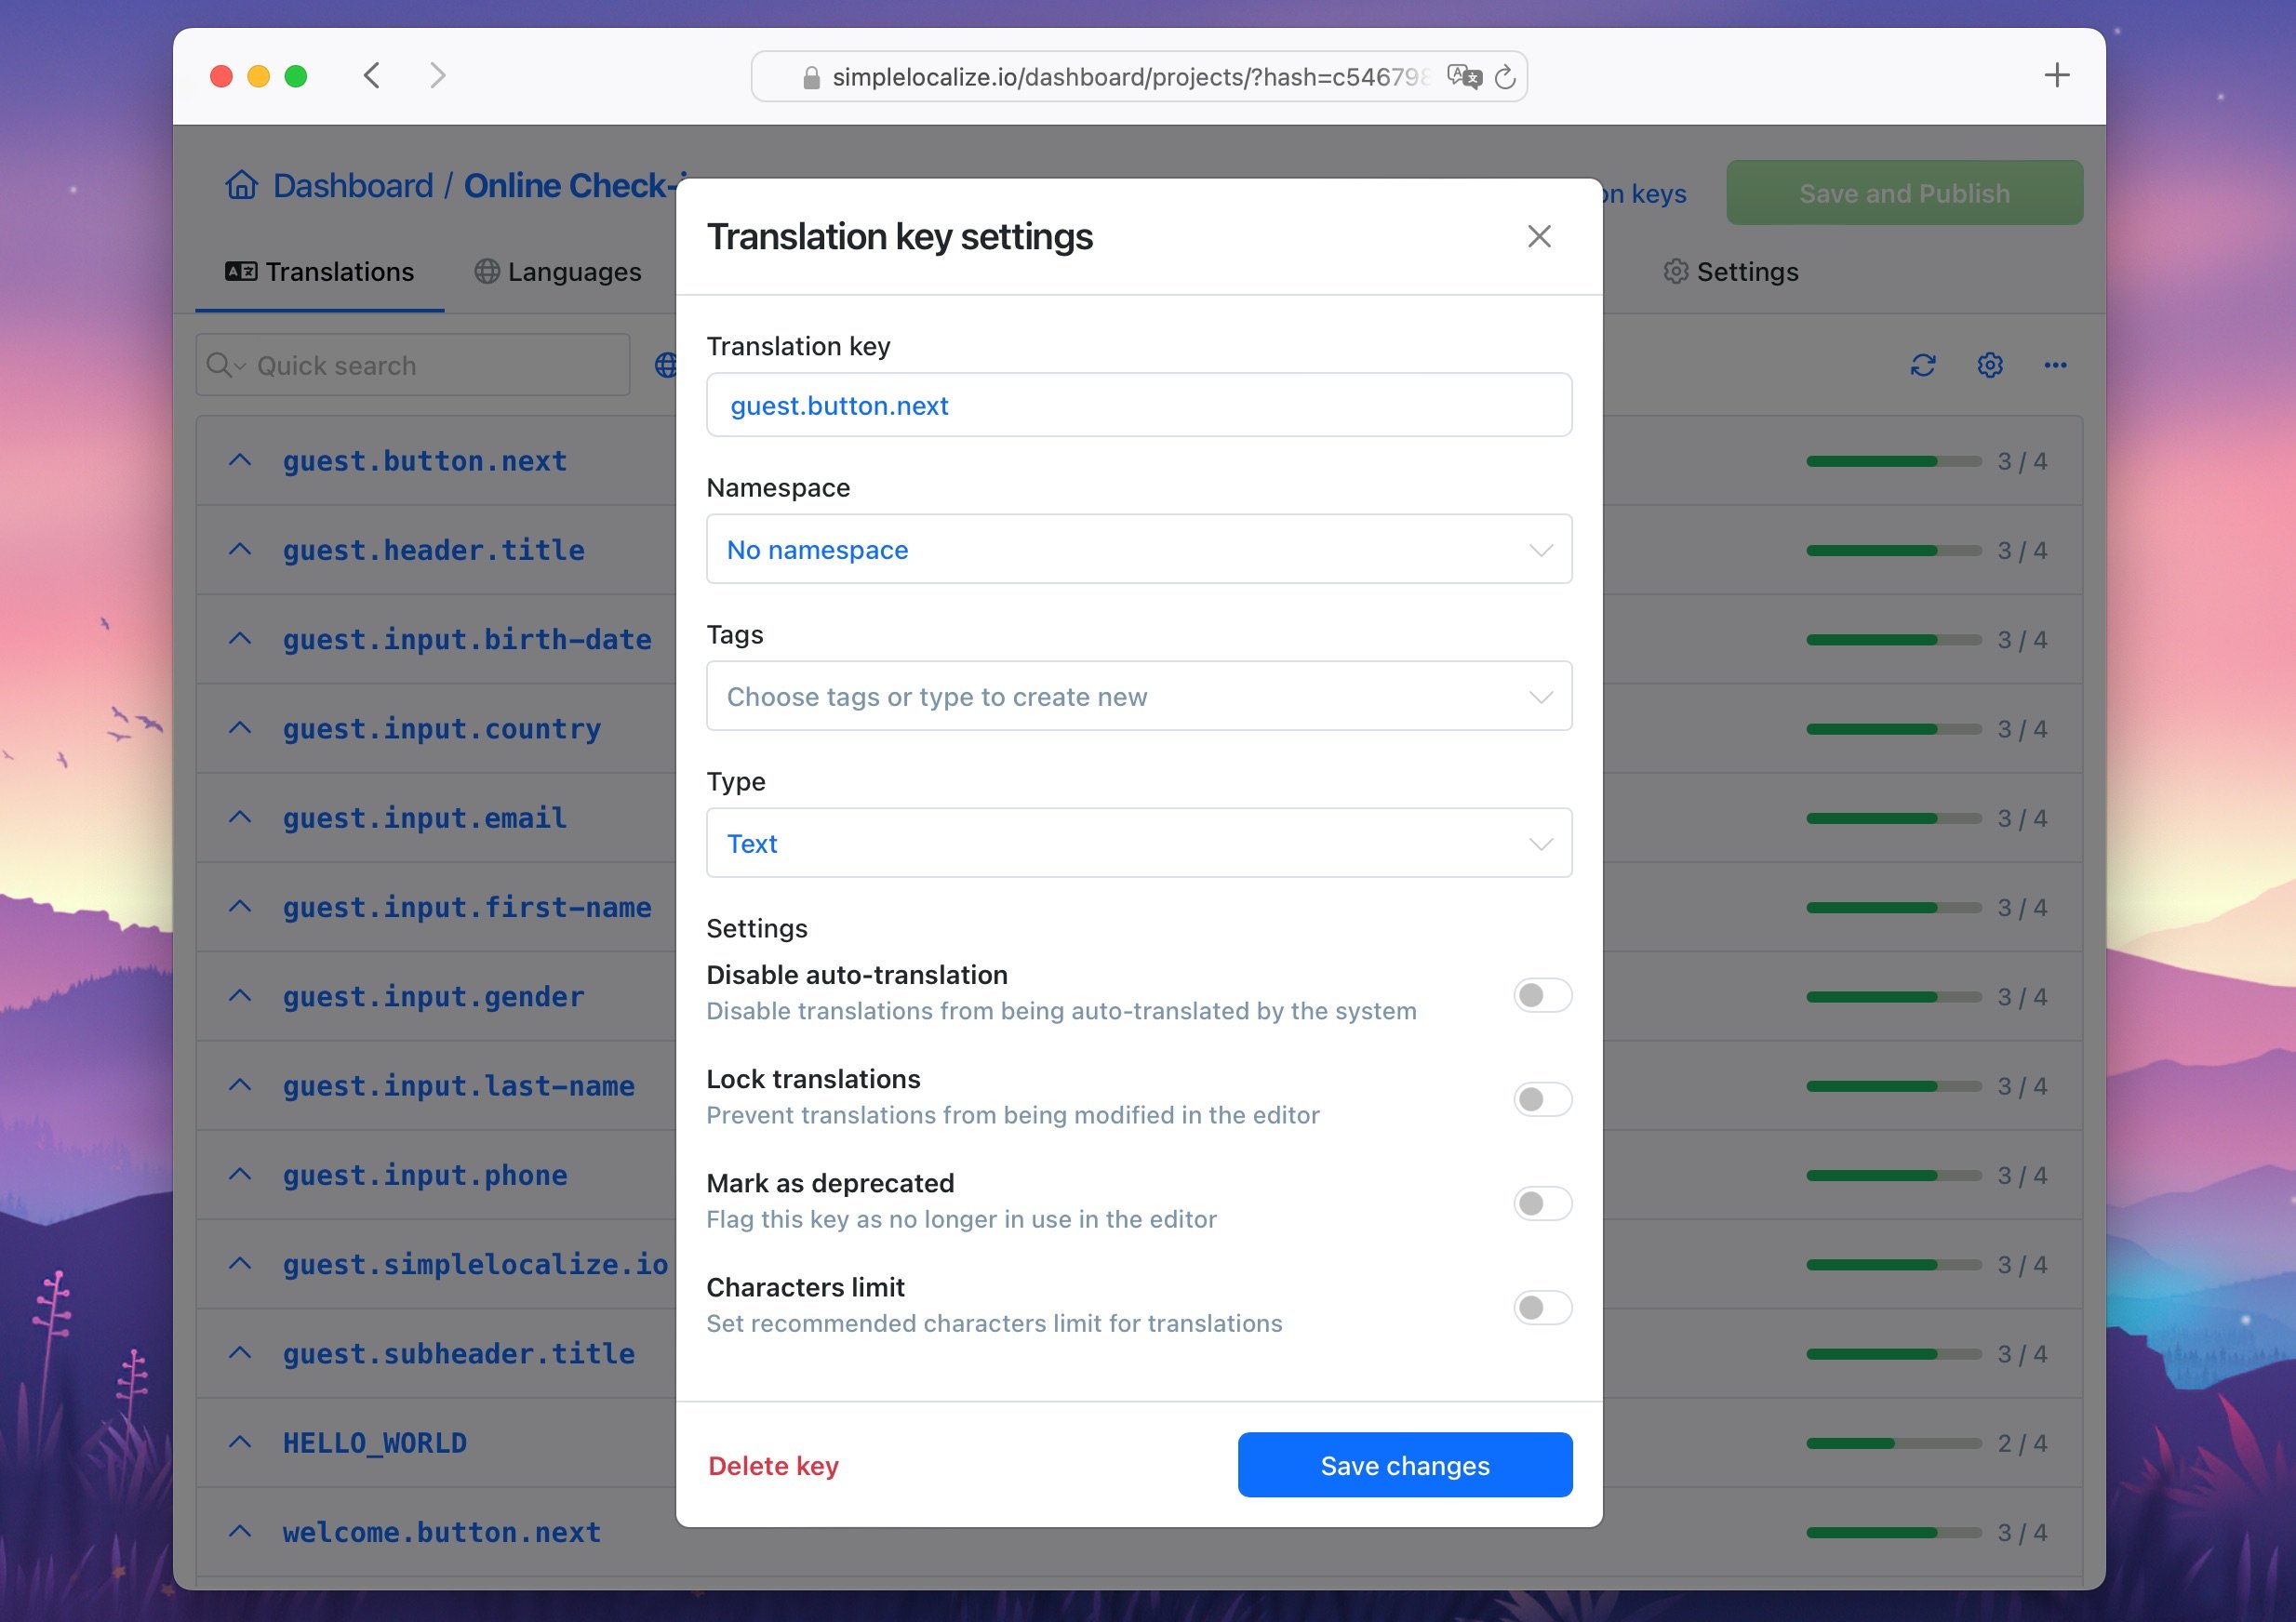Open a new browser tab
This screenshot has height=1622, width=2296.
(2056, 75)
